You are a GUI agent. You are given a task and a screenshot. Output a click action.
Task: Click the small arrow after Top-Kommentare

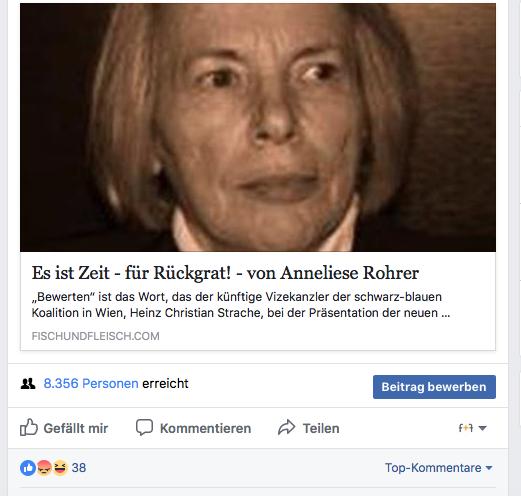tap(489, 468)
